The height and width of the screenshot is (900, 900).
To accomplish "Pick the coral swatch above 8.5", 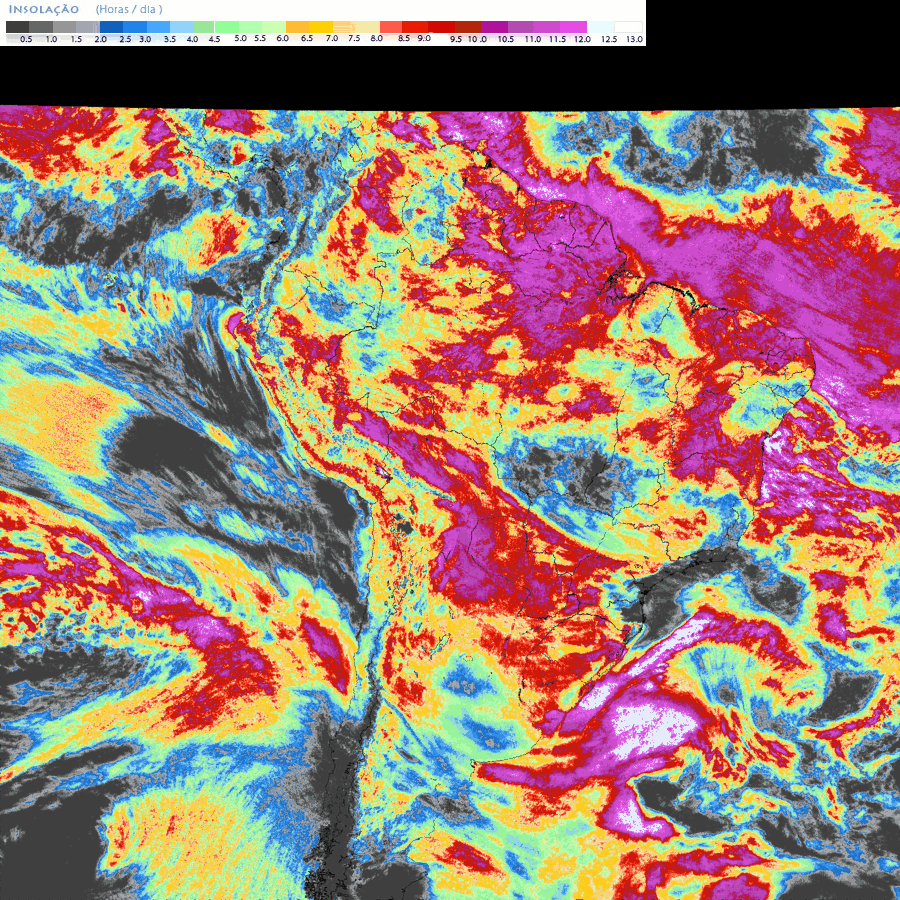I will [x=391, y=27].
